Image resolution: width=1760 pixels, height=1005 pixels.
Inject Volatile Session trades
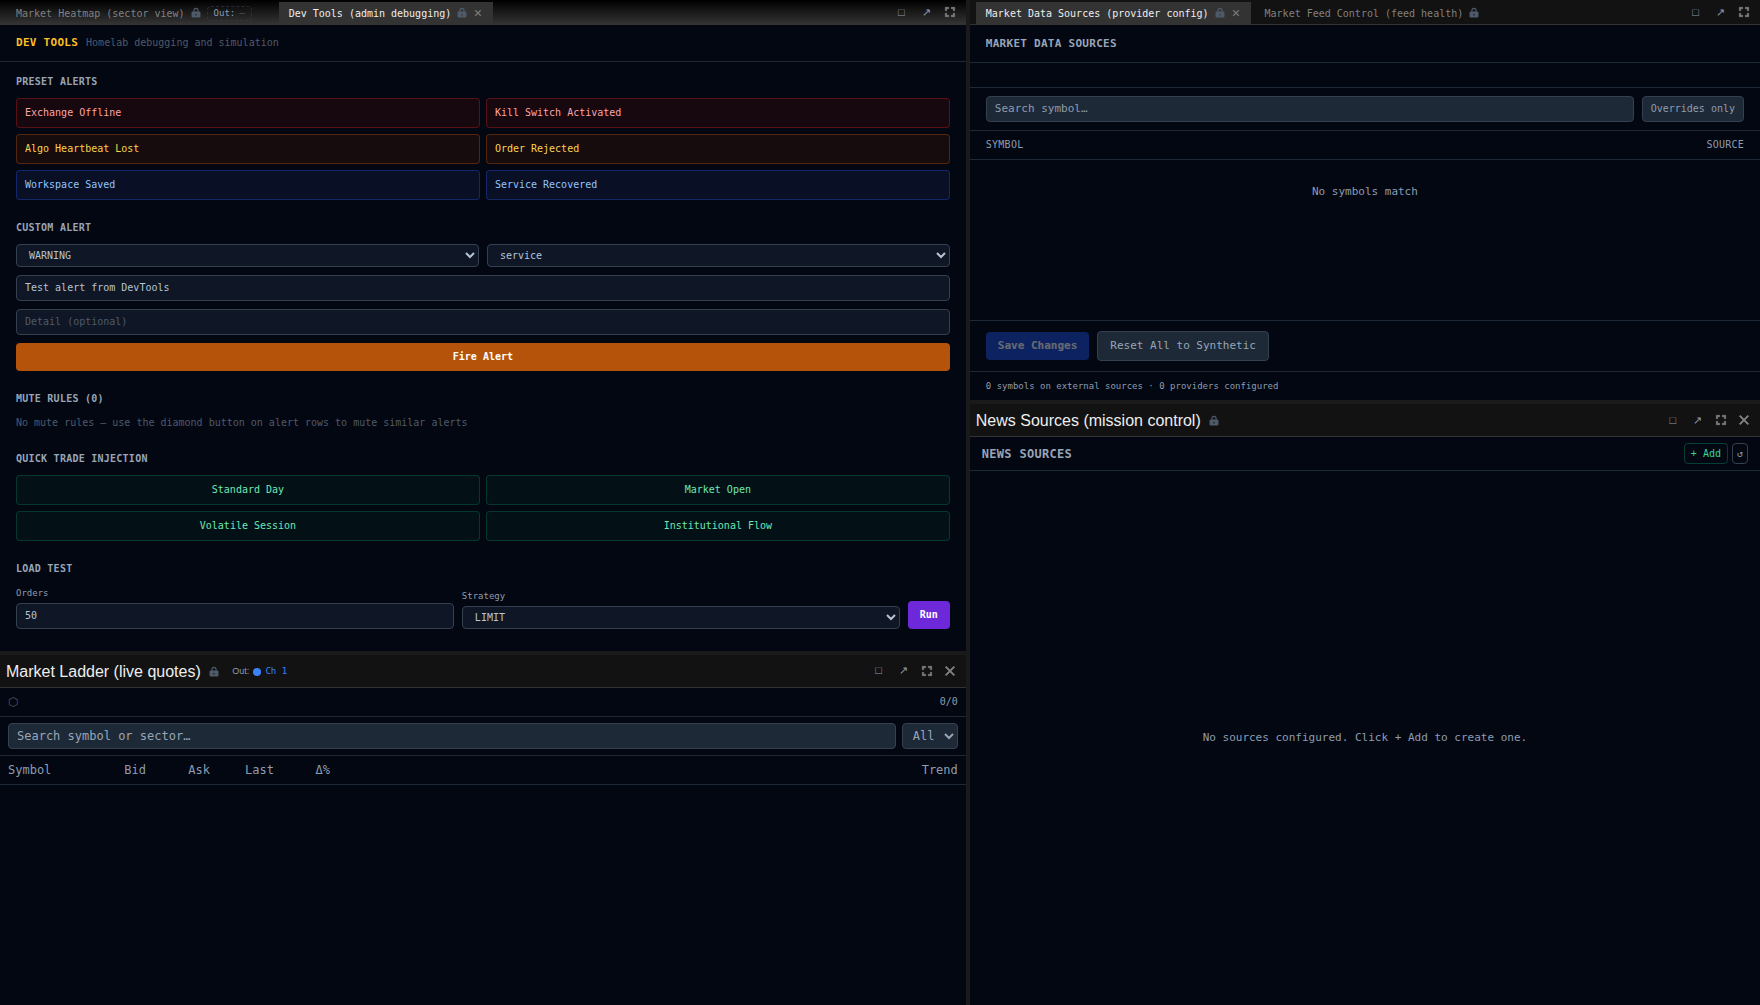tap(247, 526)
